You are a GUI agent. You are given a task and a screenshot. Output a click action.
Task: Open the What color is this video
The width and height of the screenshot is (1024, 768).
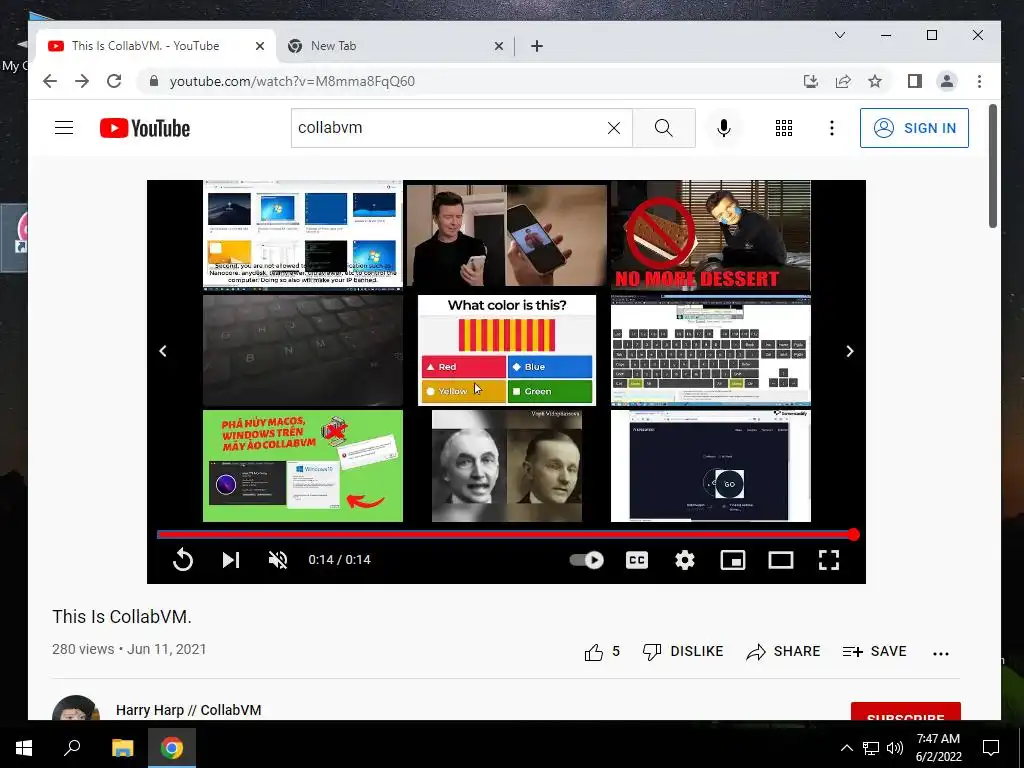pyautogui.click(x=507, y=350)
